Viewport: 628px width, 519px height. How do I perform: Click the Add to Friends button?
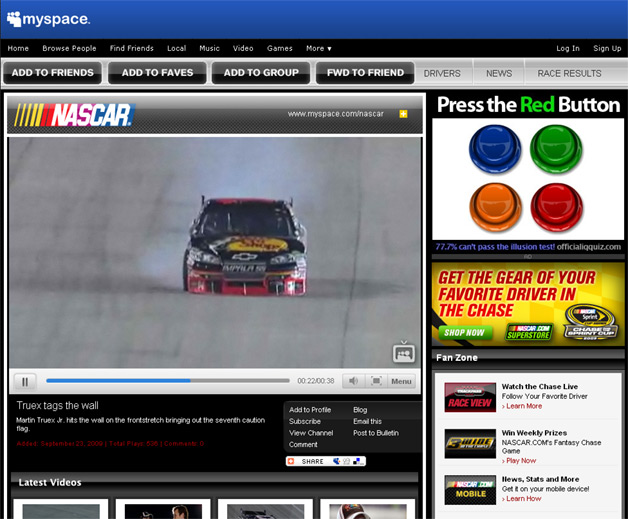click(x=52, y=73)
